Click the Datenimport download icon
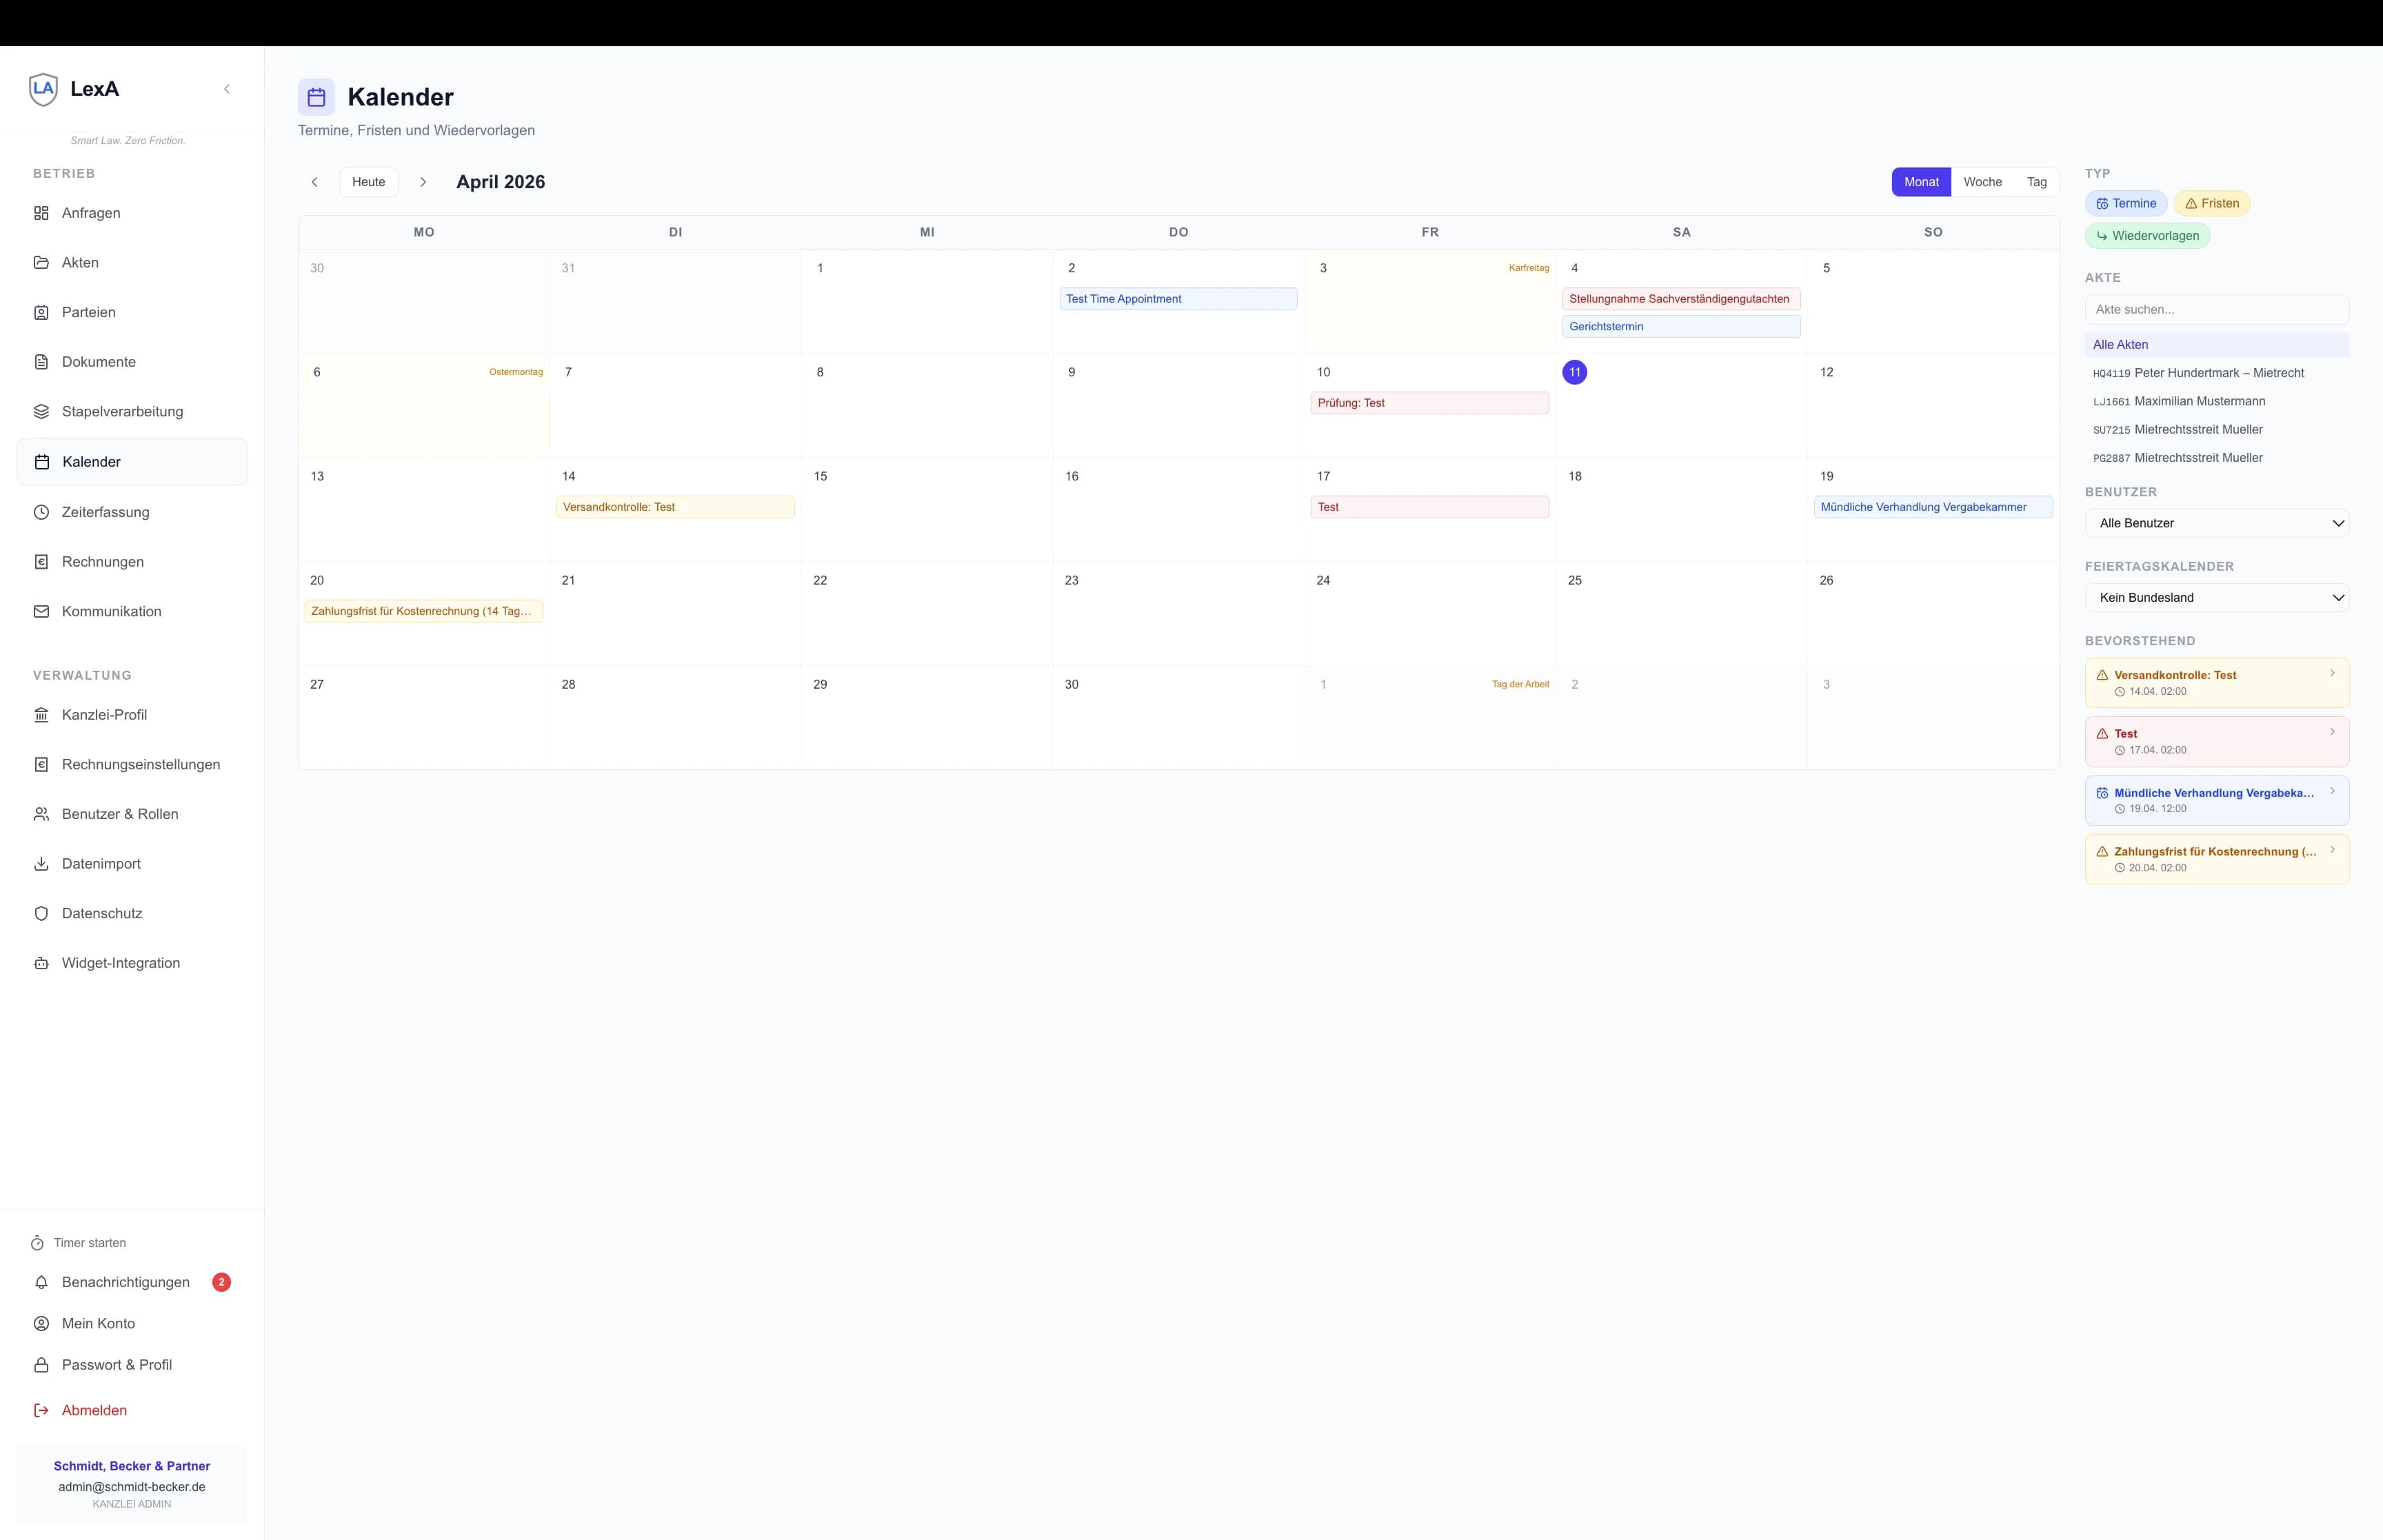2383x1540 pixels. 41,864
